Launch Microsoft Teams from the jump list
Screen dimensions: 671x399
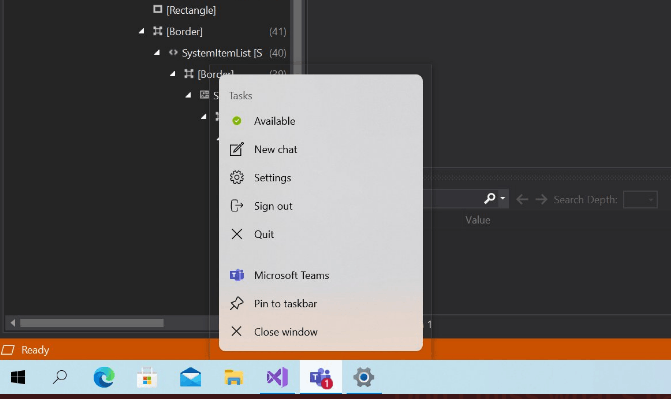point(321,275)
